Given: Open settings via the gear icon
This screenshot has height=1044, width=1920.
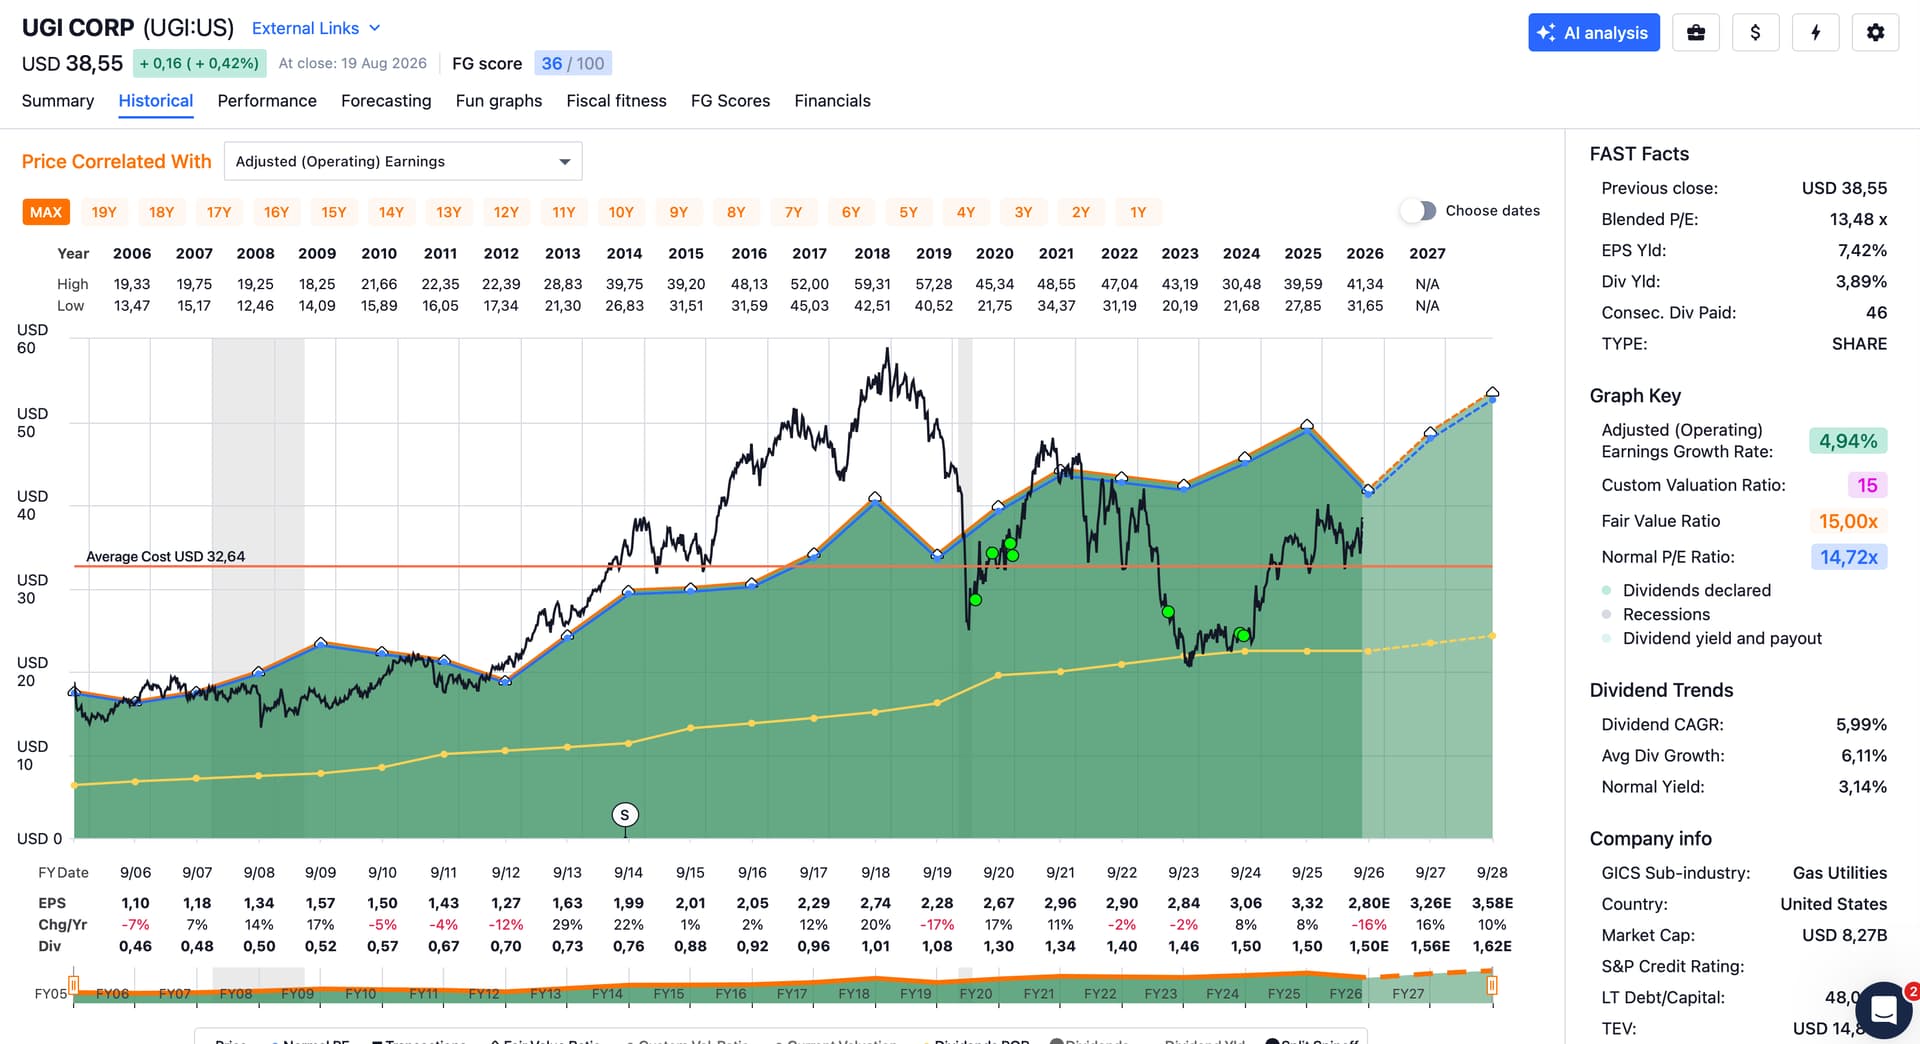Looking at the screenshot, I should 1875,32.
